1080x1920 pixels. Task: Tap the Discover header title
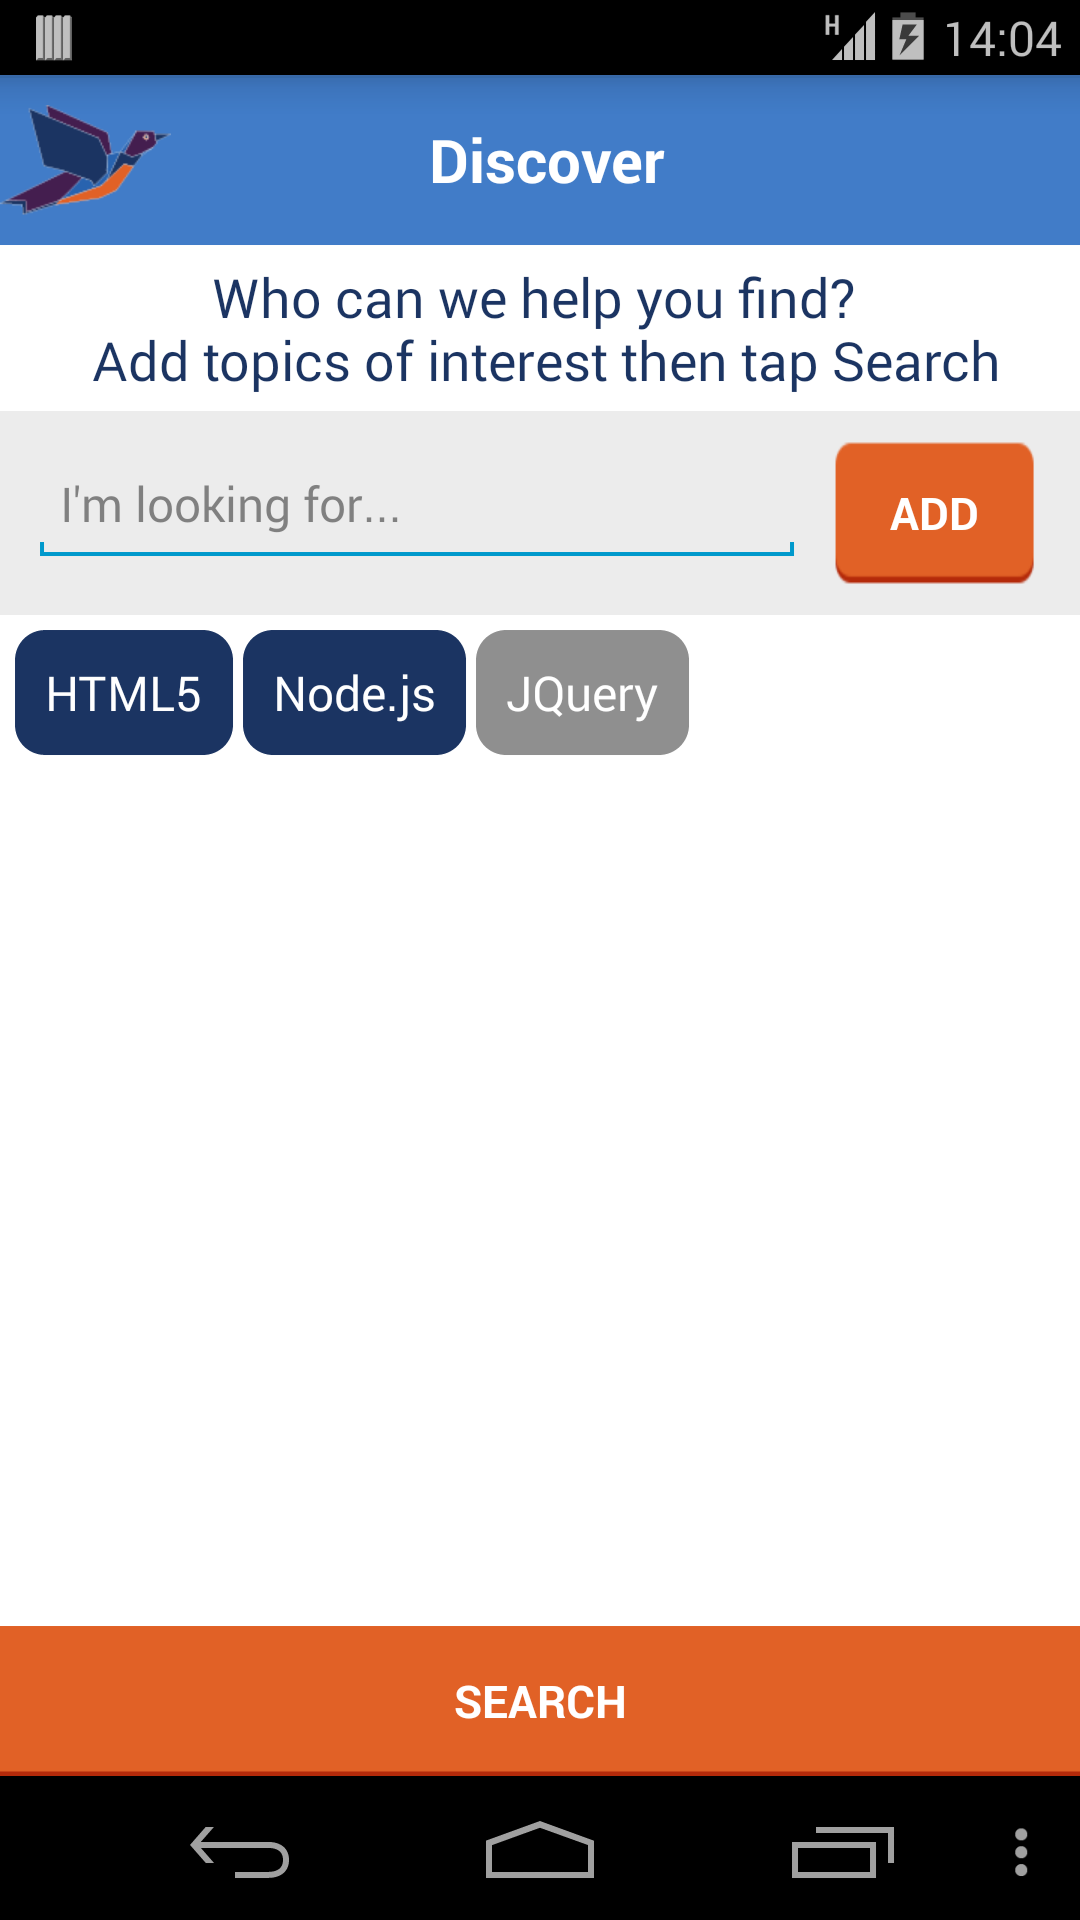click(x=547, y=162)
